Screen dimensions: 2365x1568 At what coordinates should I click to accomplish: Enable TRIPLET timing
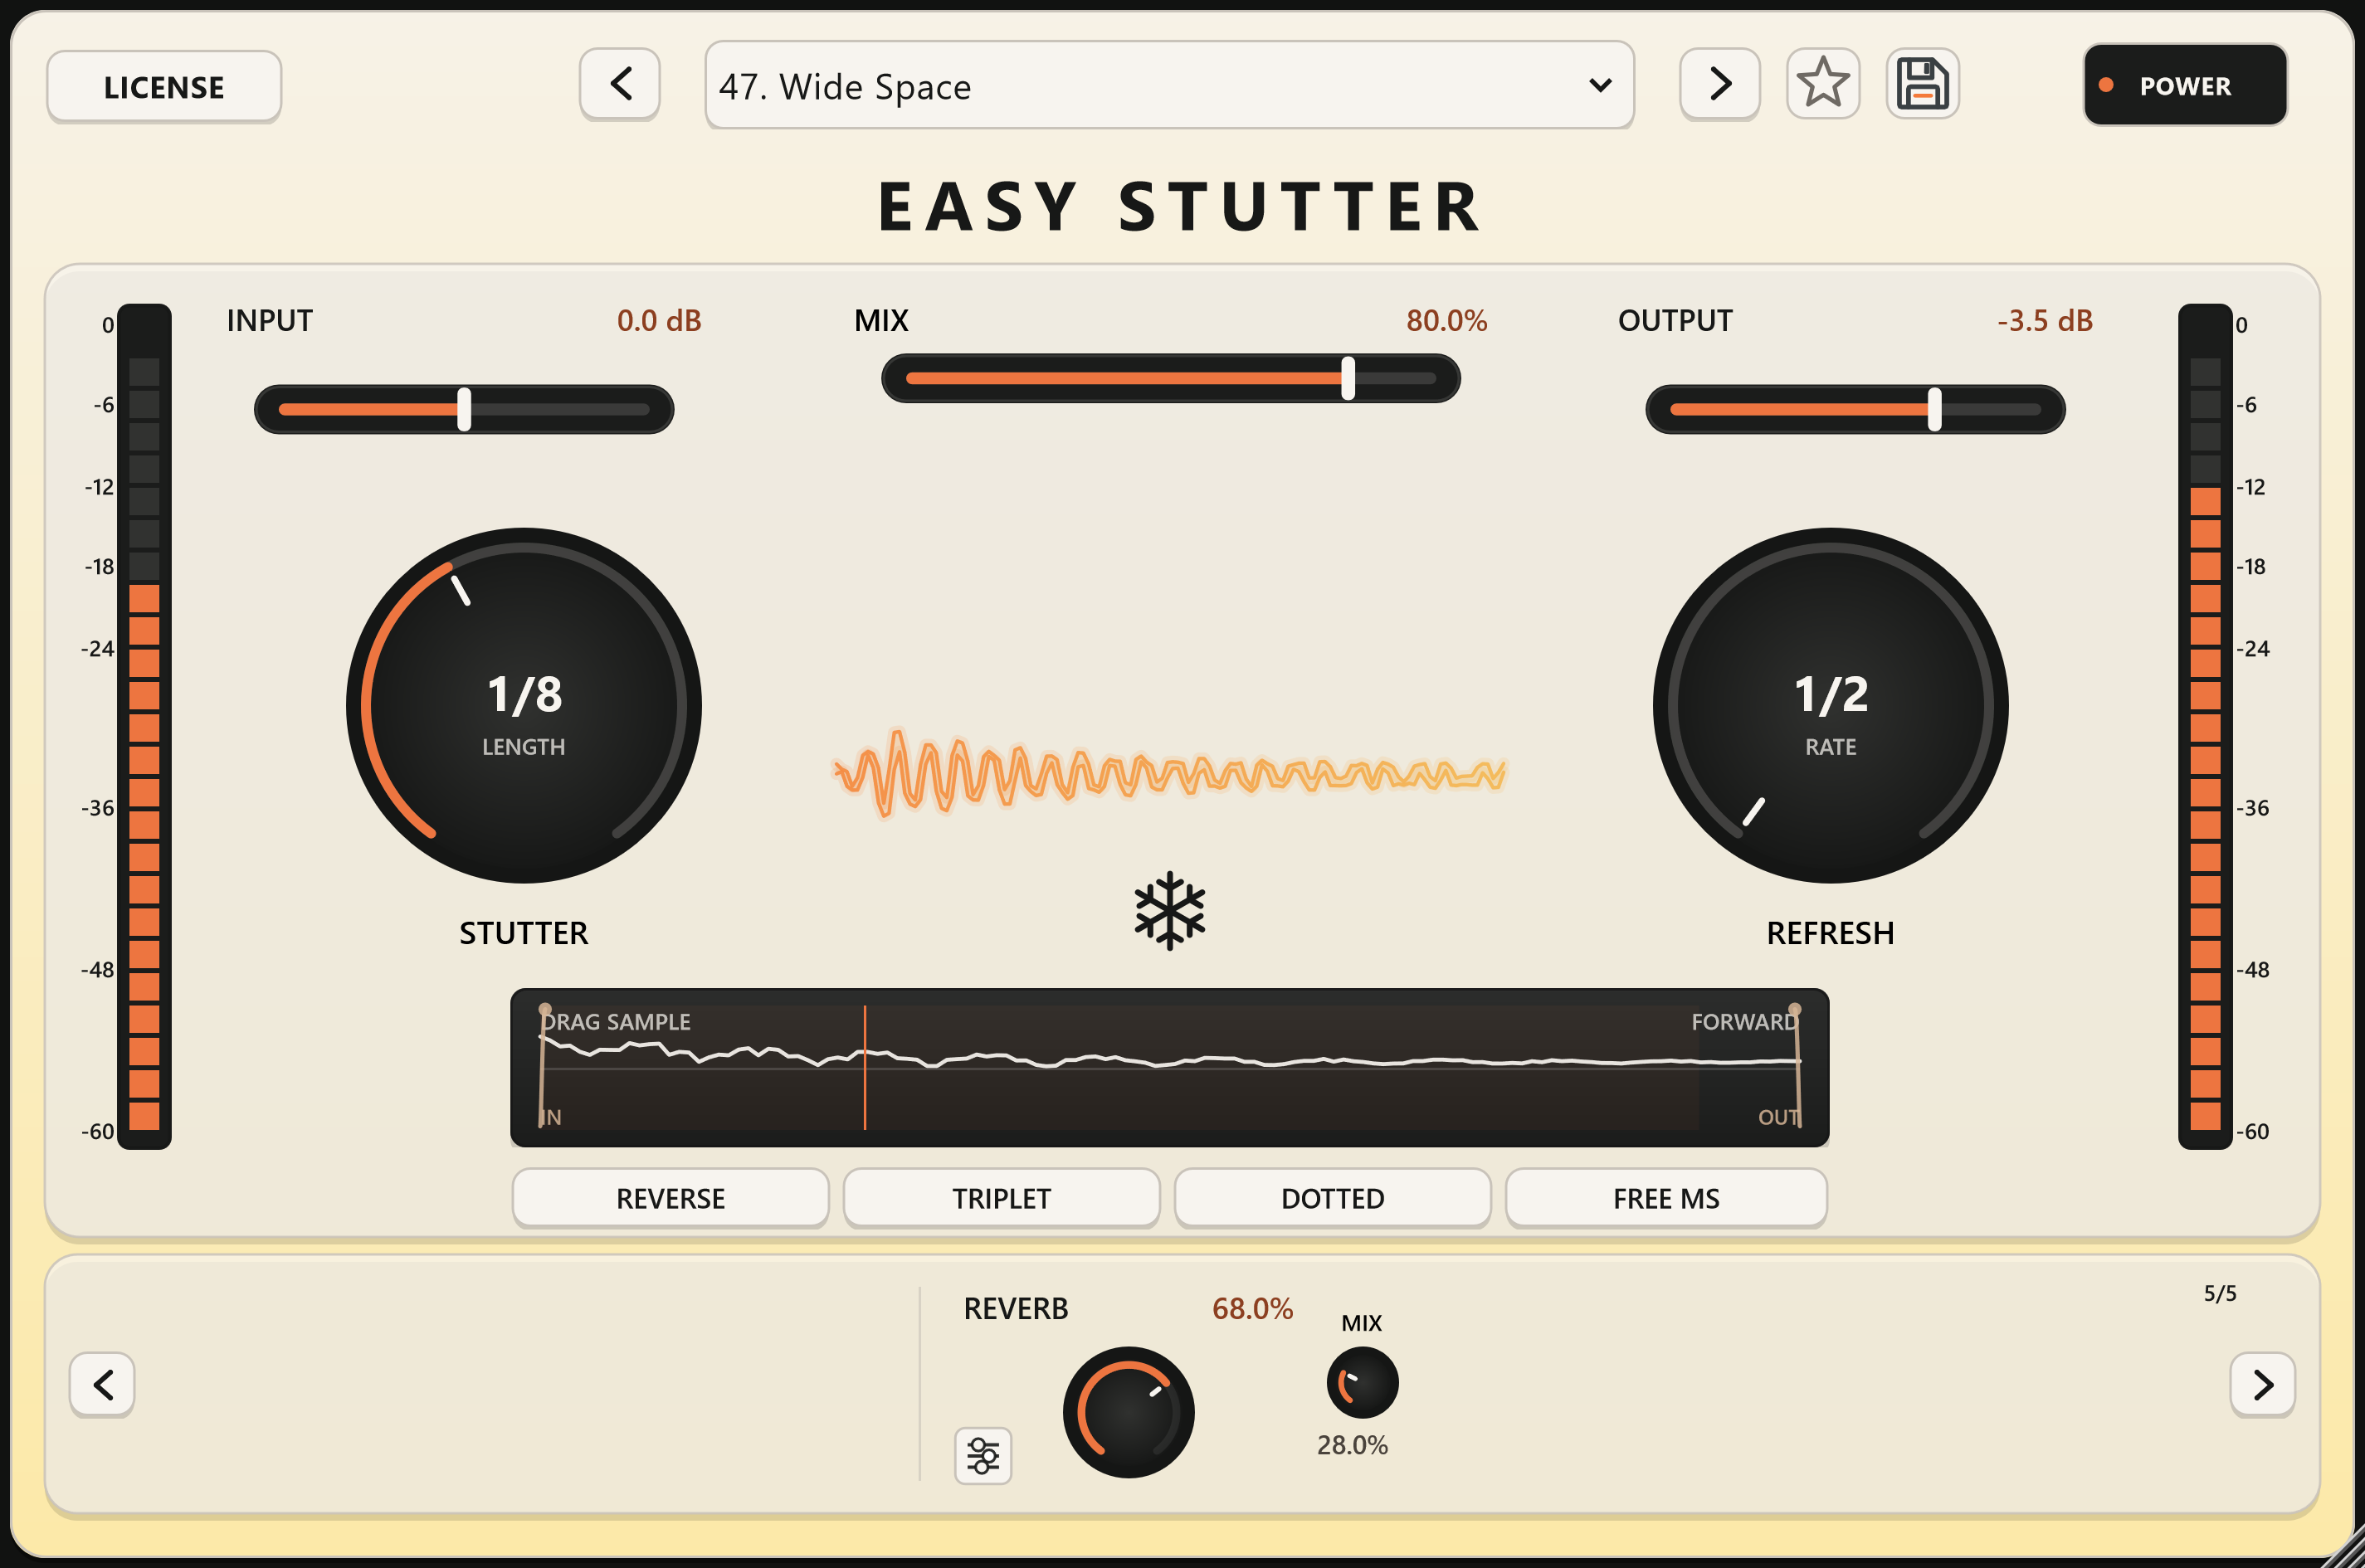pyautogui.click(x=1001, y=1198)
